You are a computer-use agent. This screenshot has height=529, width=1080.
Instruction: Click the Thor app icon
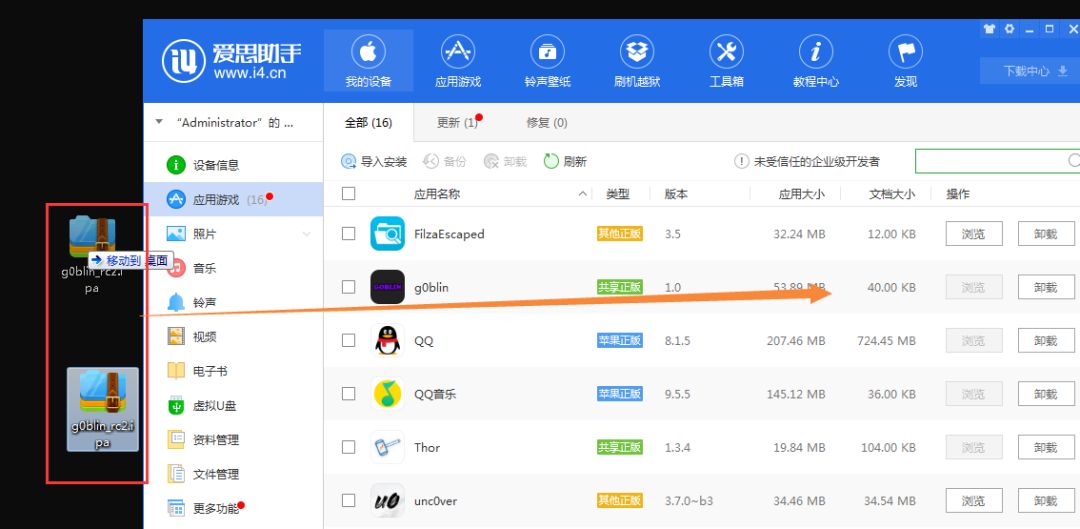coord(388,447)
